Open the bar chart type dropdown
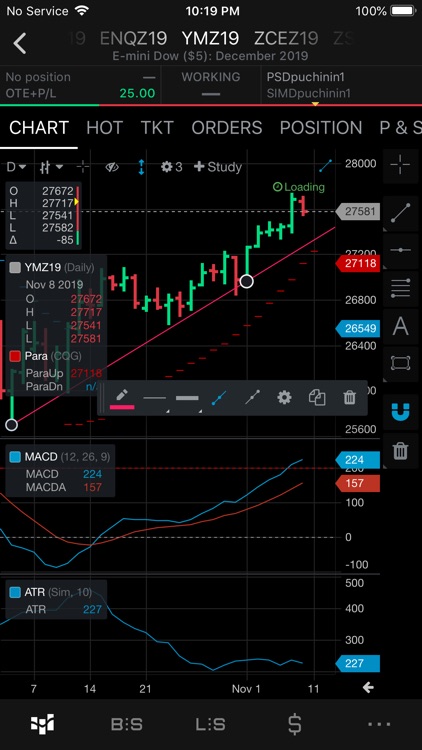 tap(51, 167)
